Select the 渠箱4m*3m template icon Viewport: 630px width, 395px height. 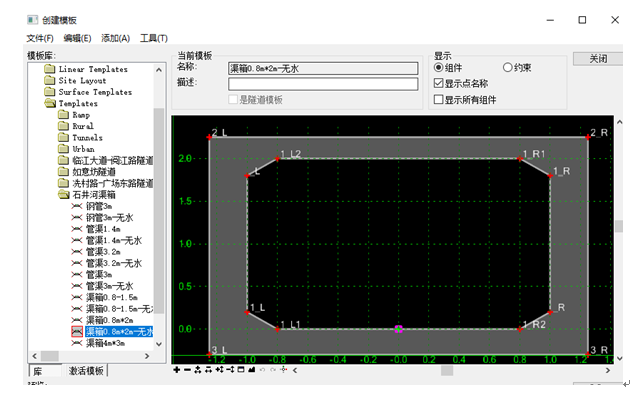click(77, 343)
